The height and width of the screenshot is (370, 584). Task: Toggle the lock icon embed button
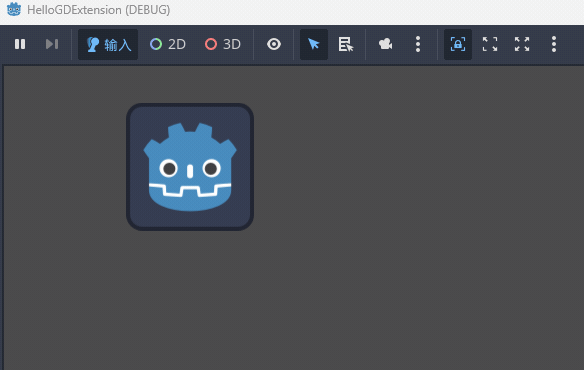(458, 44)
